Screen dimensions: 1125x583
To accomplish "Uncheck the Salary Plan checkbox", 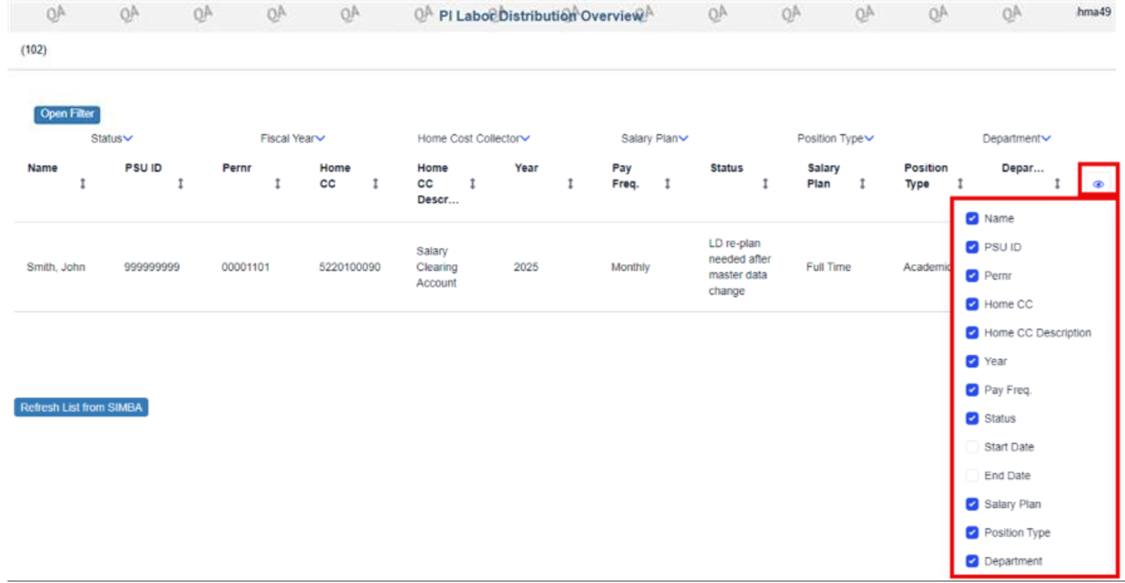I will click(x=972, y=504).
